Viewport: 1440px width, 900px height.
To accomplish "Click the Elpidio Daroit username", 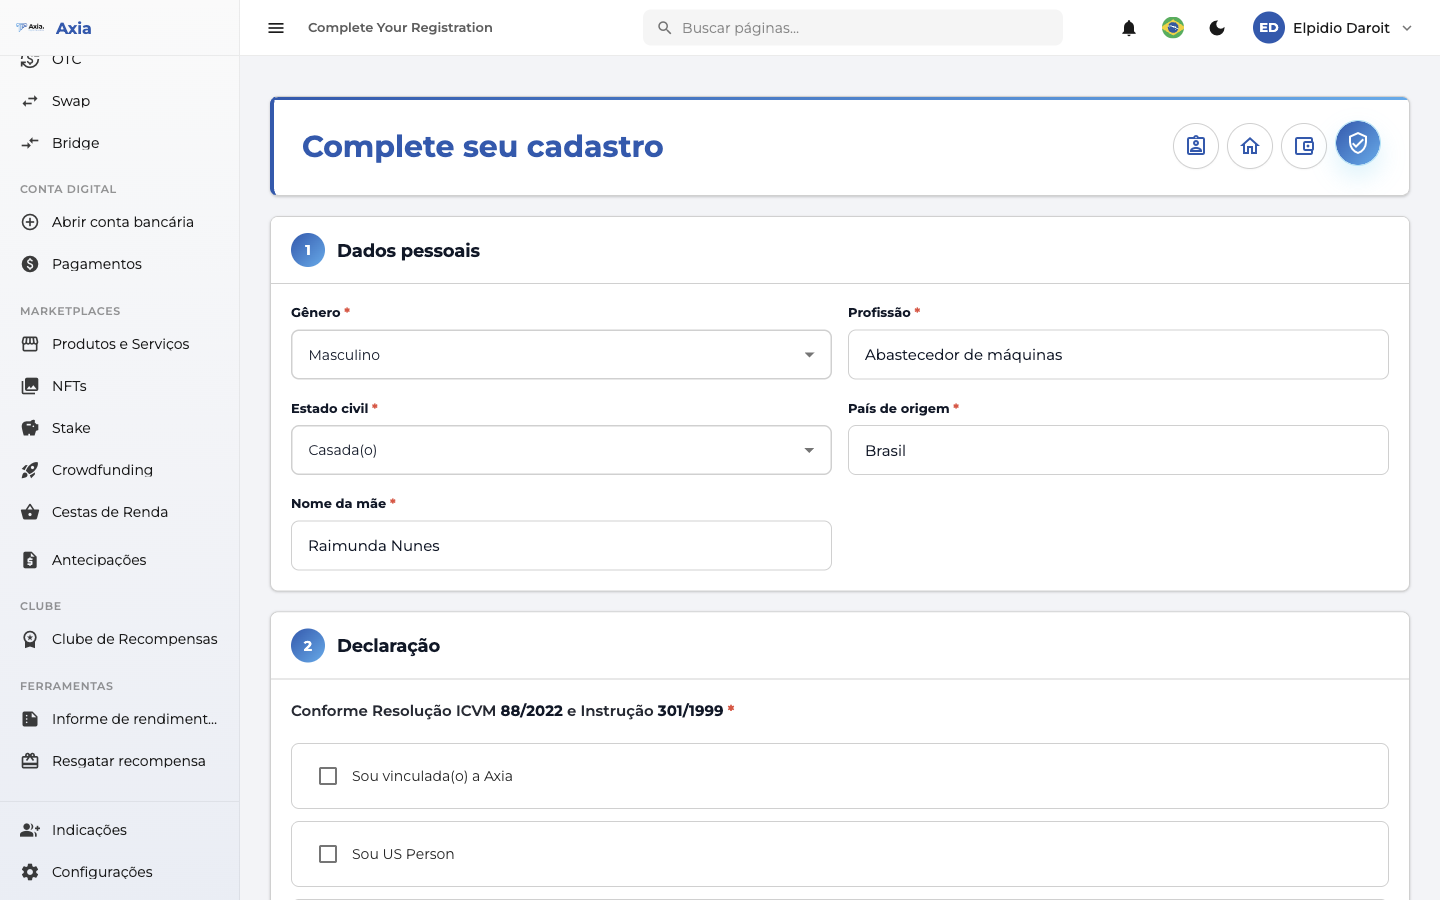I will (1341, 28).
